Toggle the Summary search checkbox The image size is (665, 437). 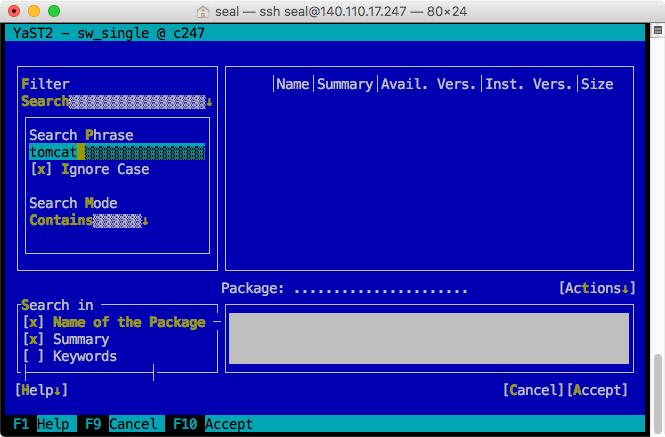(34, 339)
